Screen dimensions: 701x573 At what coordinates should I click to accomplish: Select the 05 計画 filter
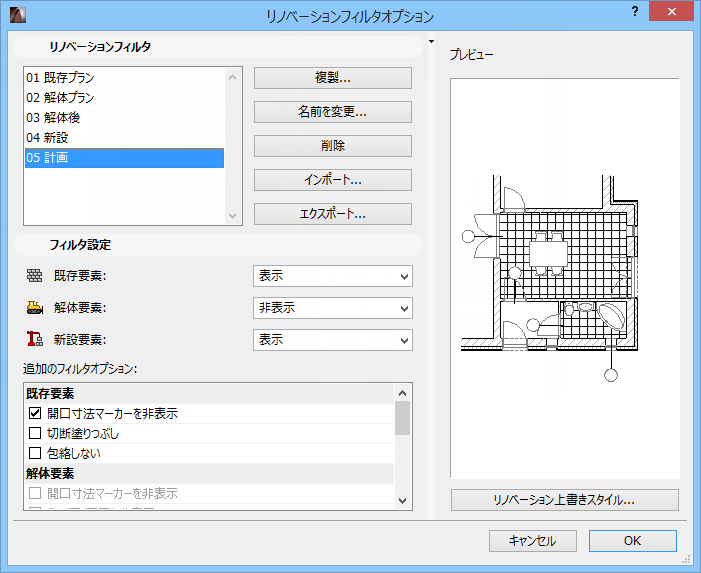124,158
